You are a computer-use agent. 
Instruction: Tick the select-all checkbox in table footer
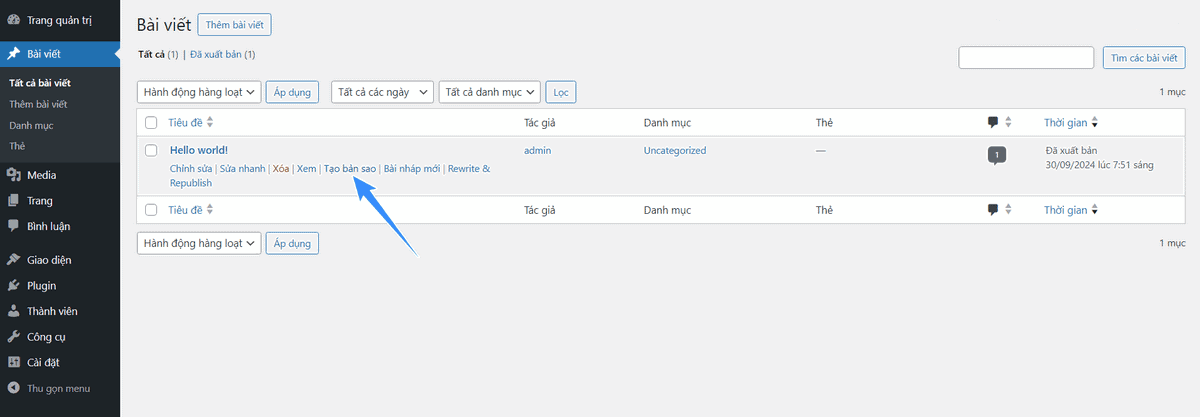point(151,210)
